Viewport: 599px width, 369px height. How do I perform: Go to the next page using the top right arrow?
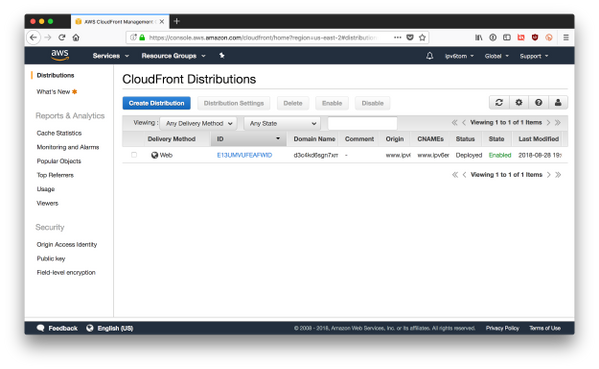[549, 123]
